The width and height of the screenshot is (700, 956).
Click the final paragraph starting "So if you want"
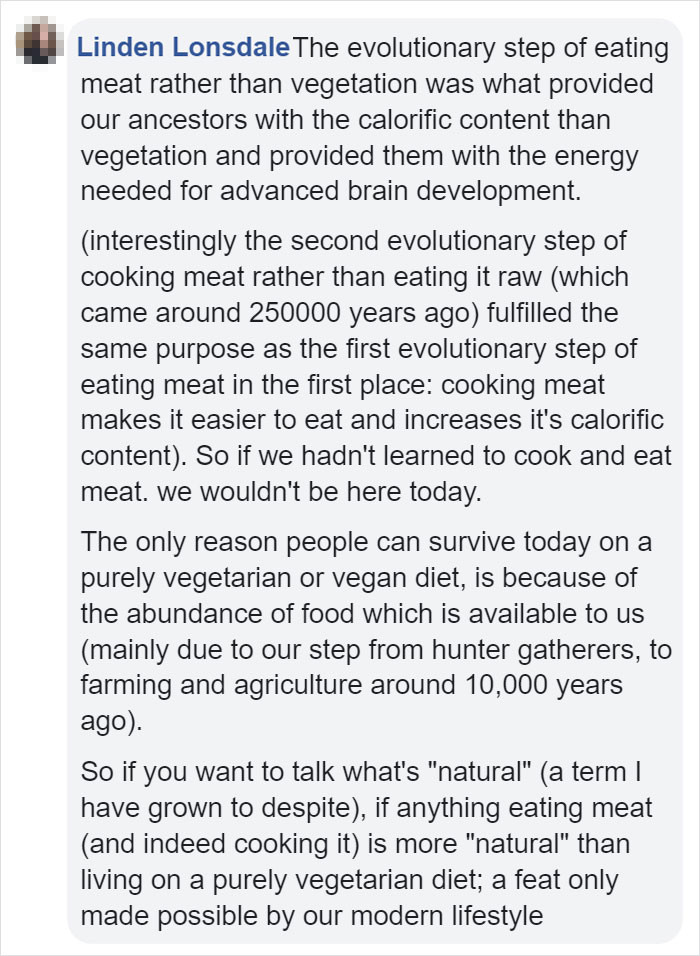point(367,844)
